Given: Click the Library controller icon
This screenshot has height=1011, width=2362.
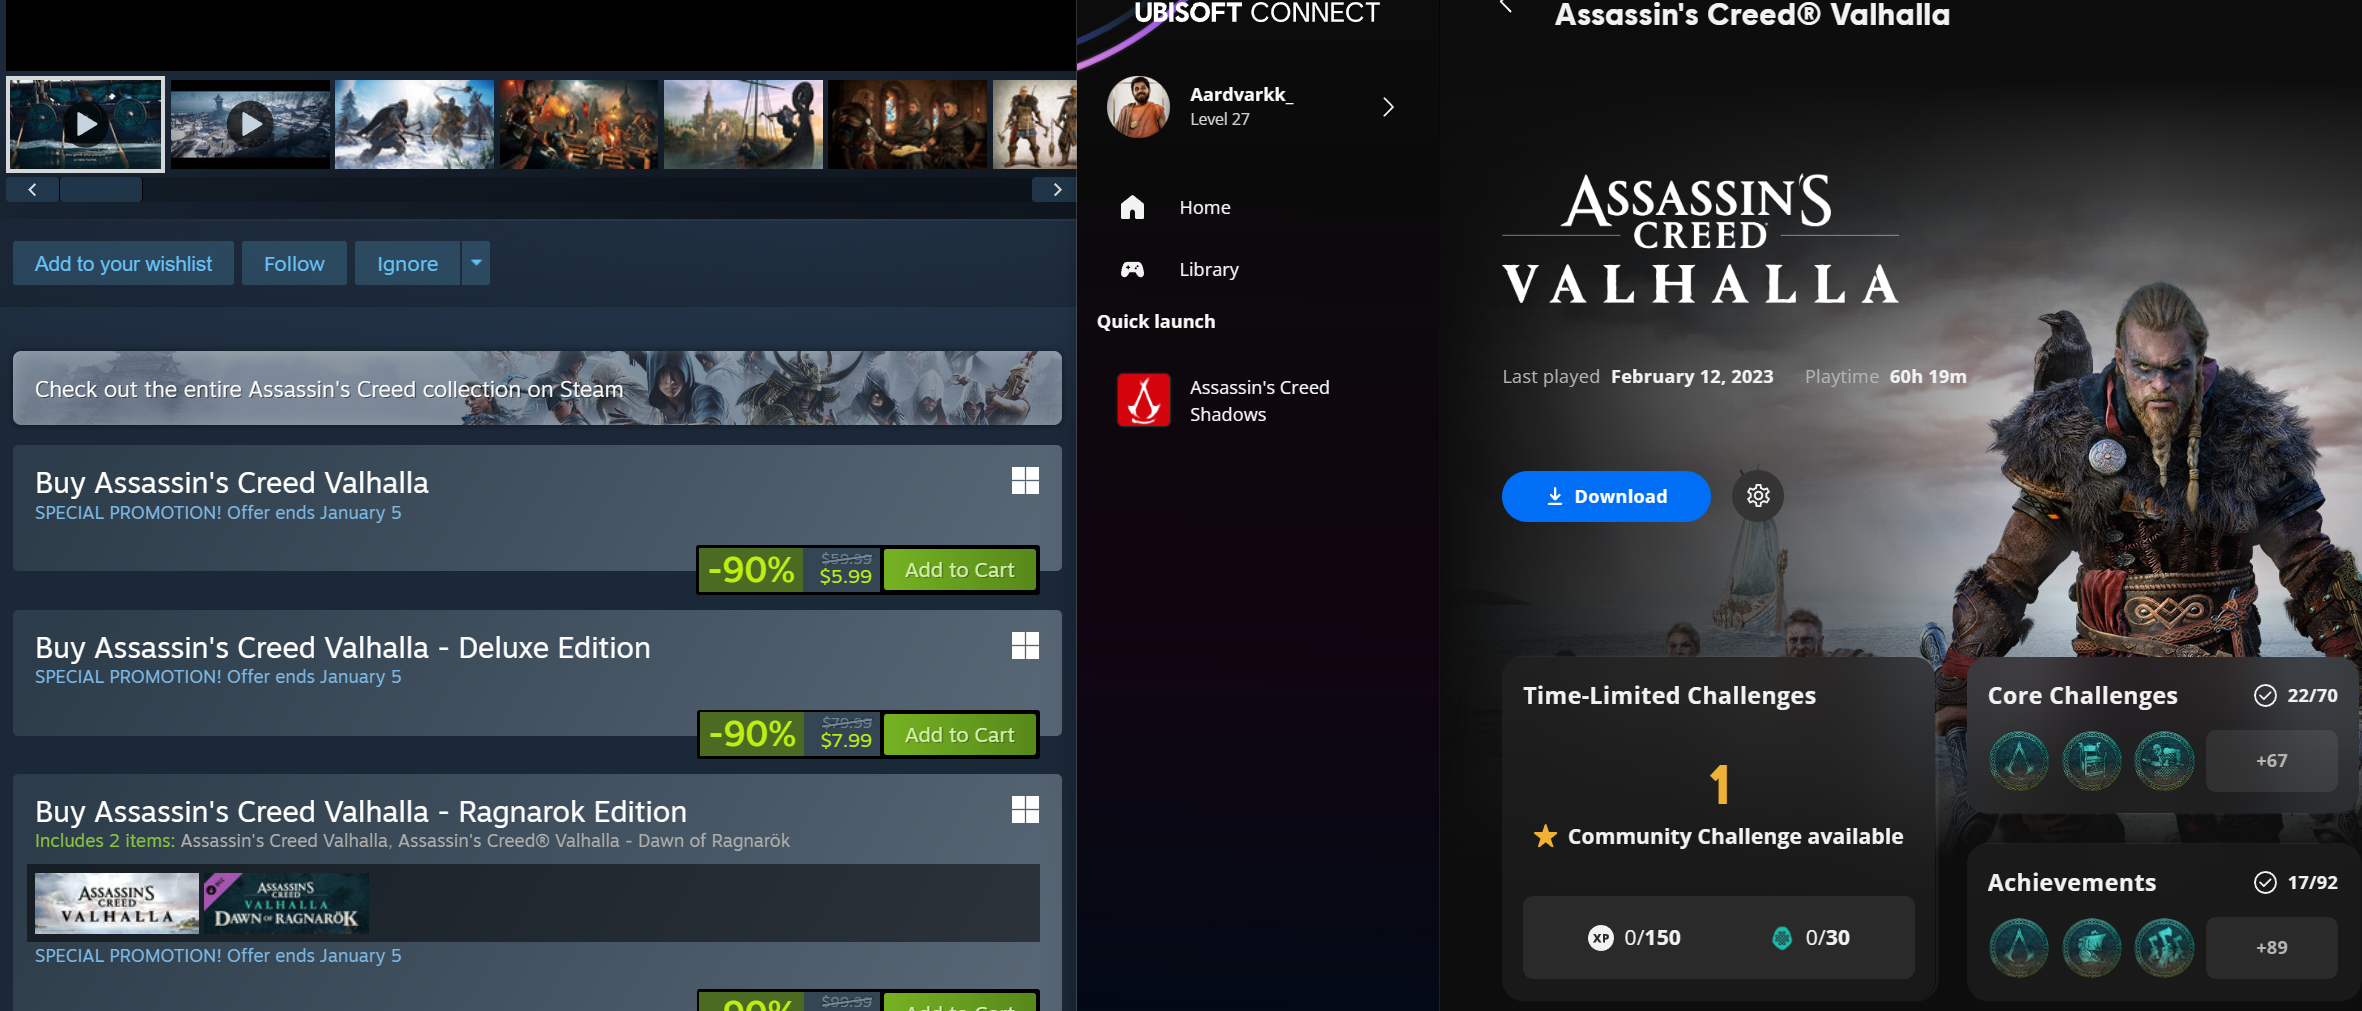Looking at the screenshot, I should (x=1132, y=269).
